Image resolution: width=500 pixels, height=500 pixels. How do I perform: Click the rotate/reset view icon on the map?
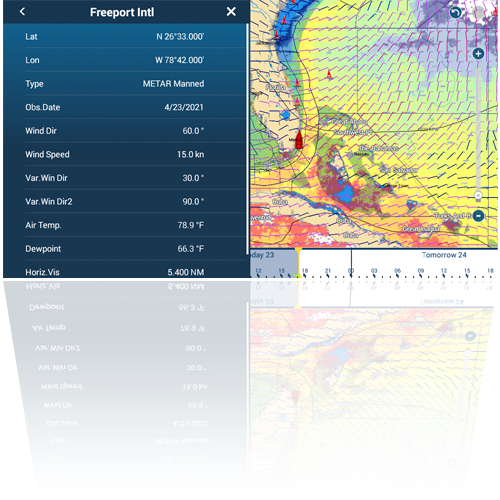tap(455, 13)
